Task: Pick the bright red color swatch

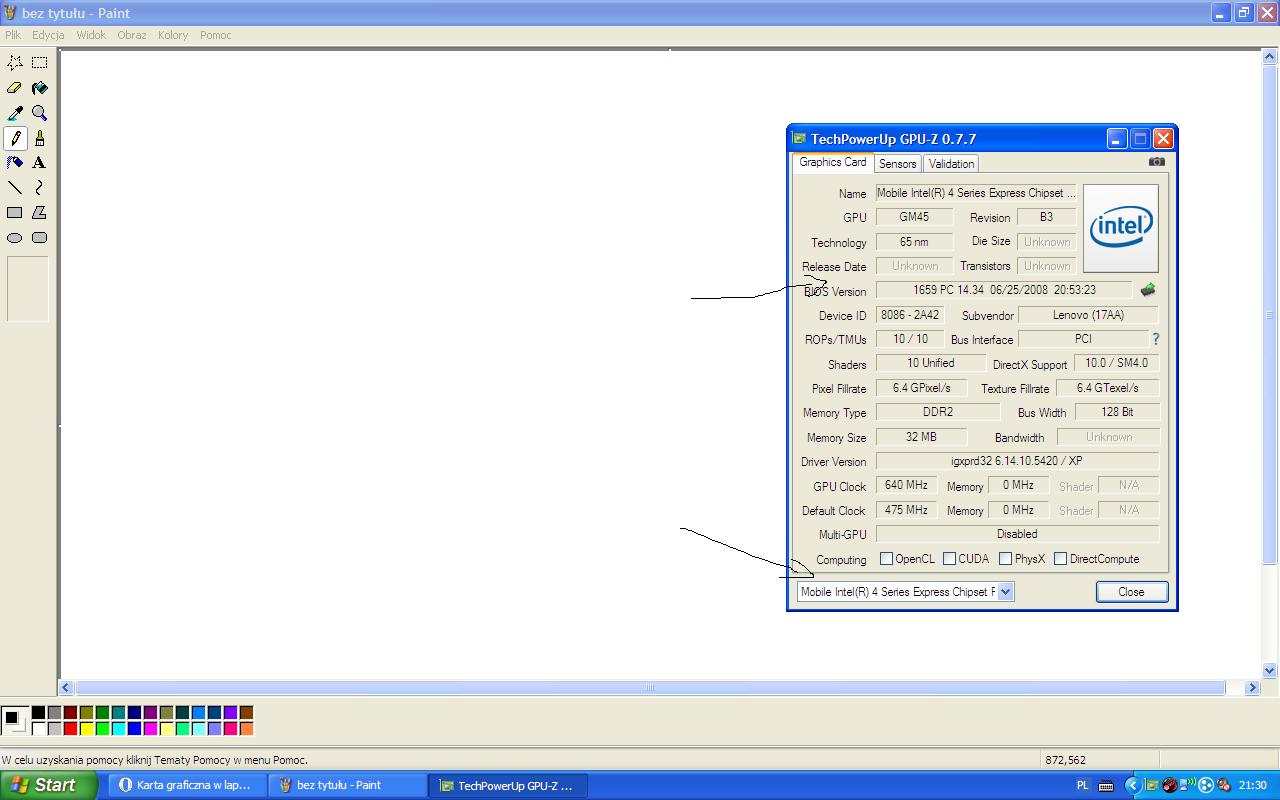Action: click(70, 728)
